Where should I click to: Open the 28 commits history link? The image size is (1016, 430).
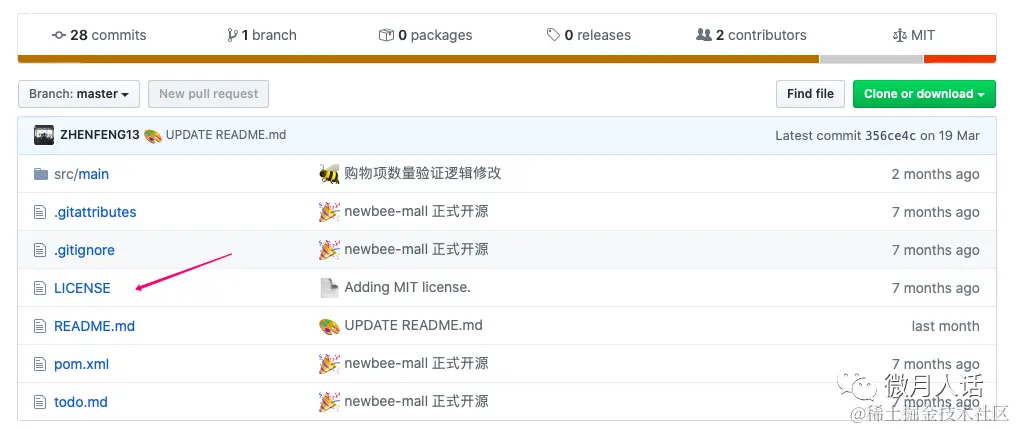coord(99,35)
